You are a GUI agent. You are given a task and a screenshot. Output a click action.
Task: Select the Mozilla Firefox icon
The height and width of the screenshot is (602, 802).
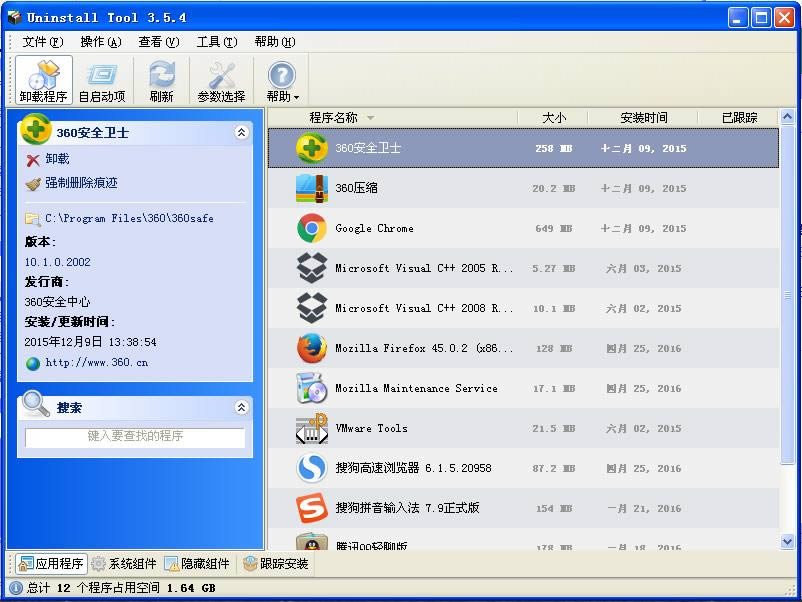pyautogui.click(x=311, y=348)
